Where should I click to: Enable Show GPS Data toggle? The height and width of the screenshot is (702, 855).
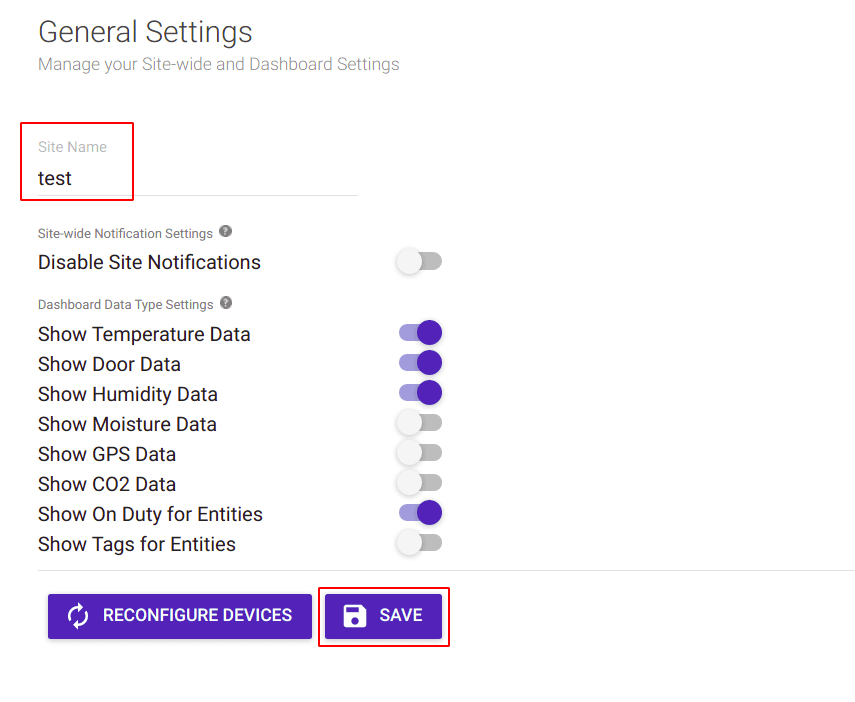tap(419, 453)
